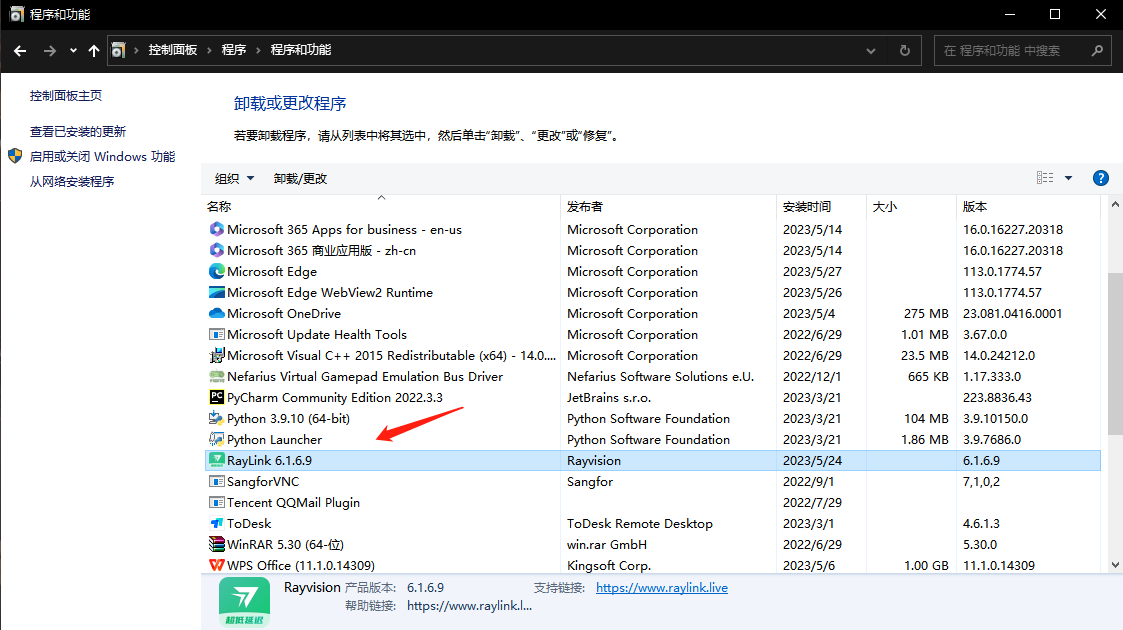Open 启用或关闭 Windows 功能 link
The width and height of the screenshot is (1123, 630).
pos(102,157)
